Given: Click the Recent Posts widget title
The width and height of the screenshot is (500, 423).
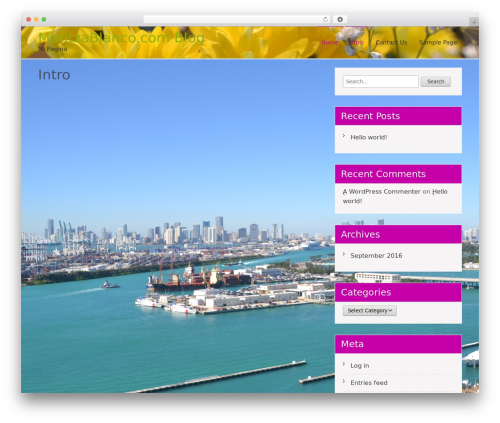Looking at the screenshot, I should [x=370, y=116].
